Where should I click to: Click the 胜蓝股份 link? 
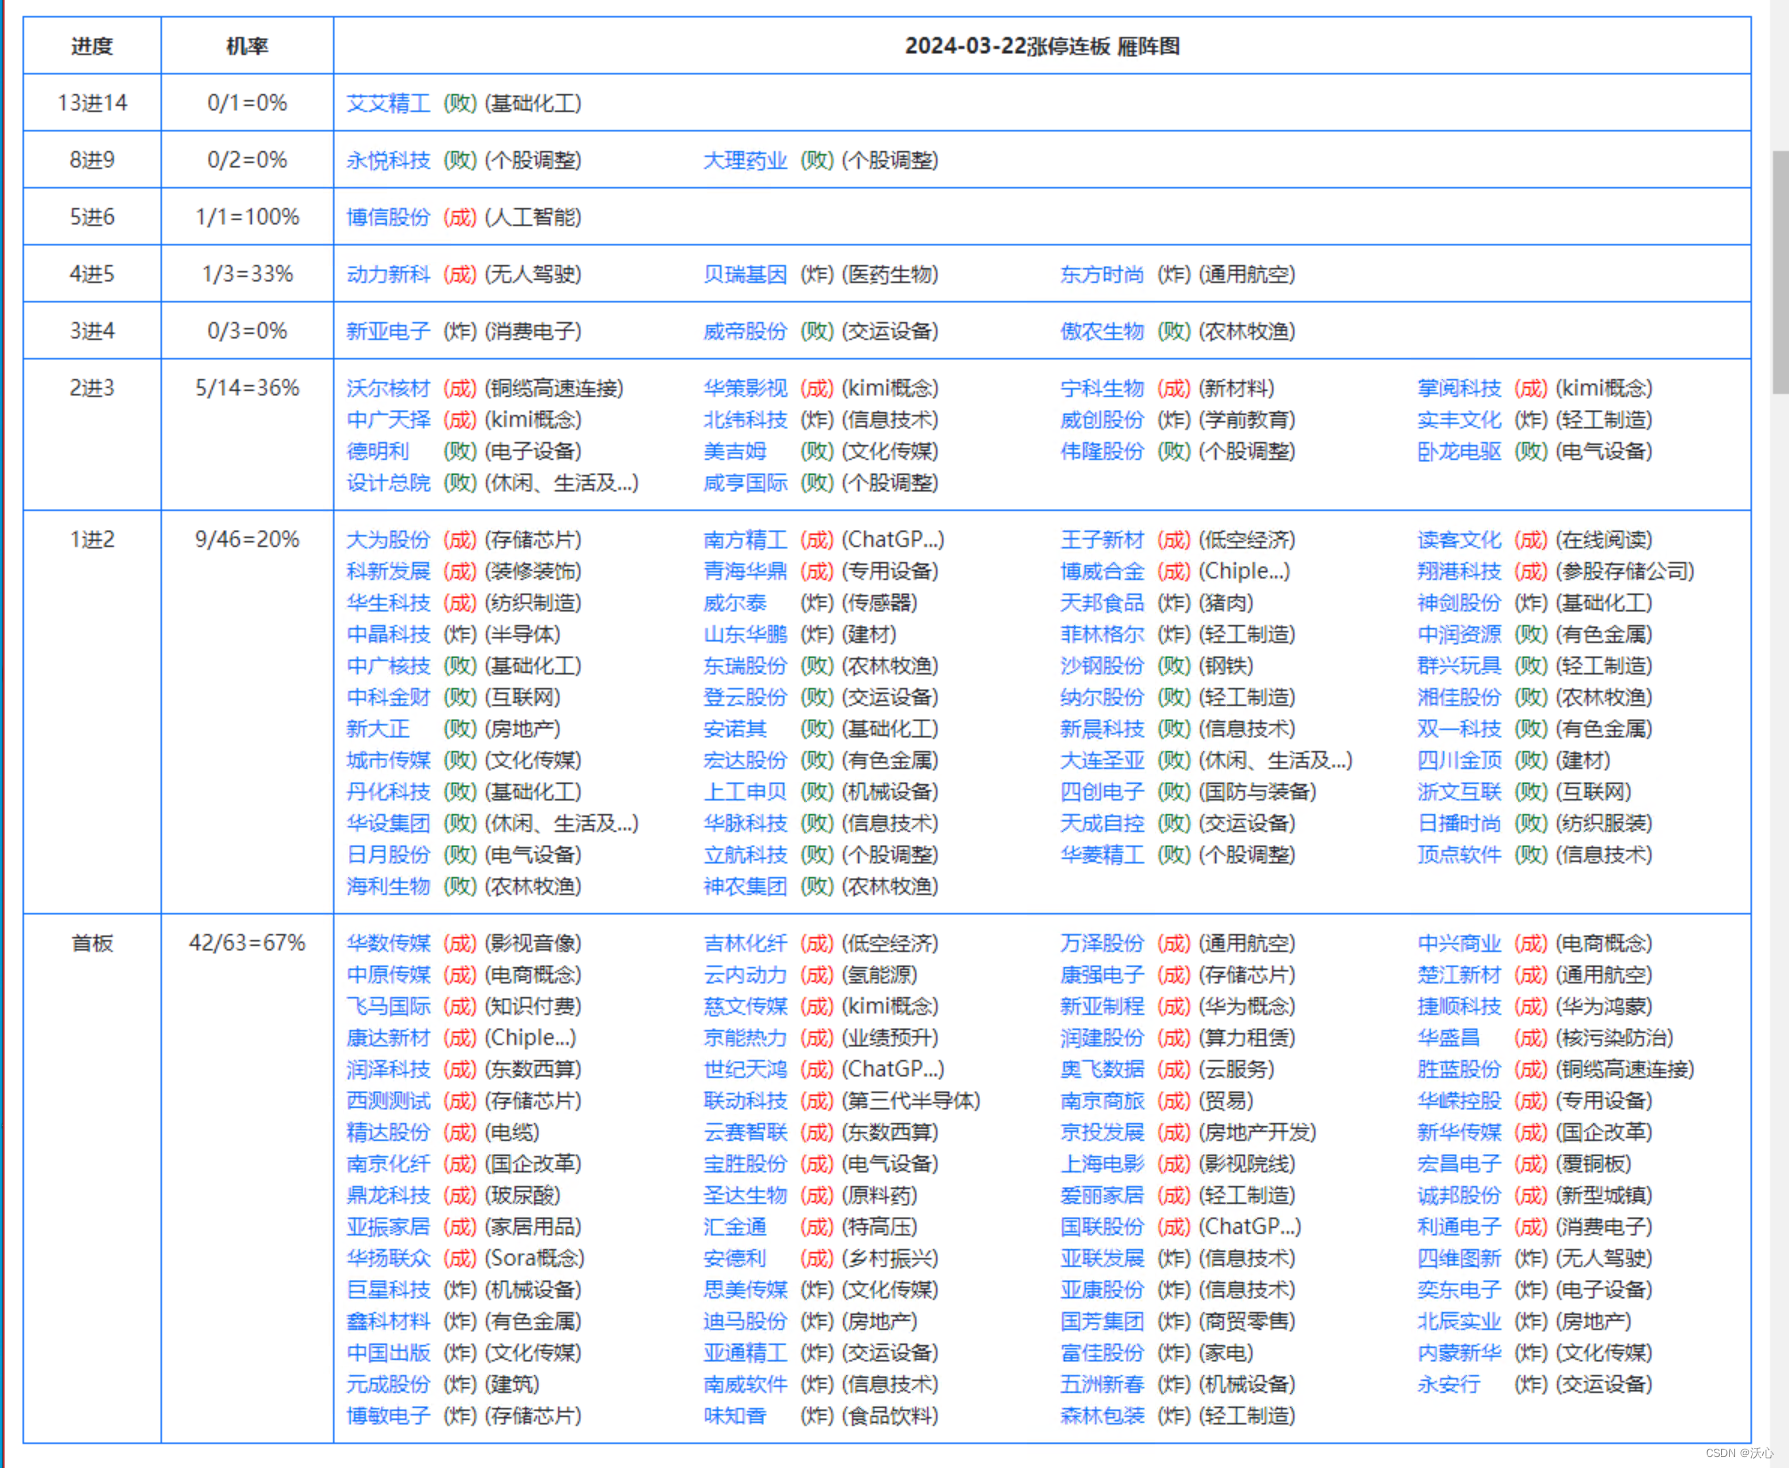pyautogui.click(x=1459, y=1069)
